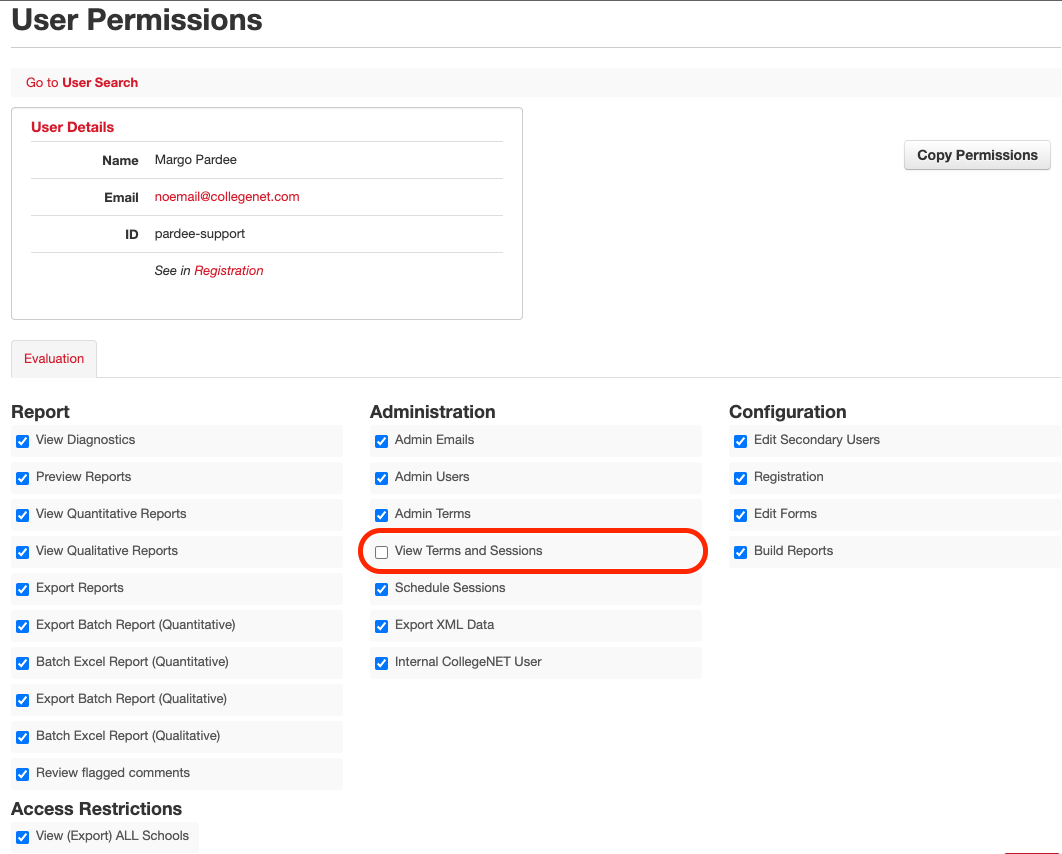Screen dimensions: 1062x854
Task: Open the Registration link in User Details
Action: tap(229, 271)
